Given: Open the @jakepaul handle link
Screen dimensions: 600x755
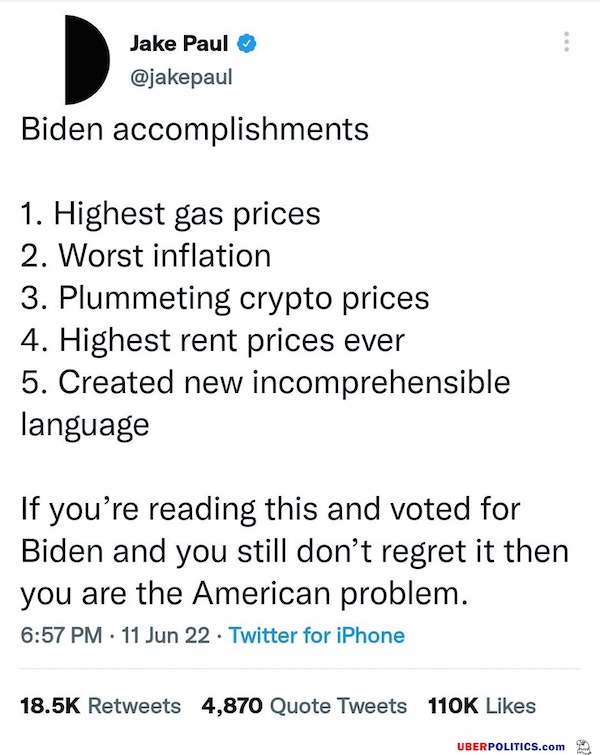Looking at the screenshot, I should pos(180,74).
